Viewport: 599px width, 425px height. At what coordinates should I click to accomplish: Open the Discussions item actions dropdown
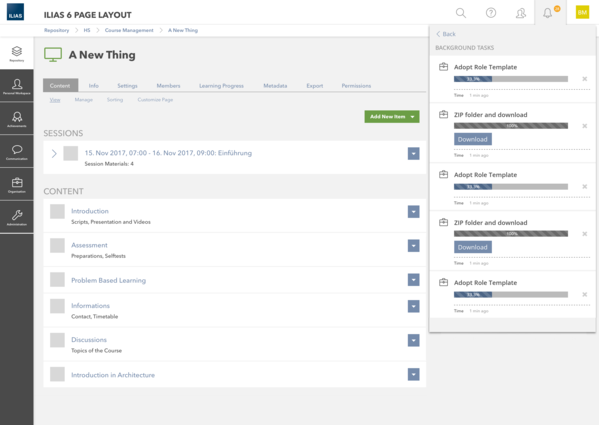click(x=413, y=340)
